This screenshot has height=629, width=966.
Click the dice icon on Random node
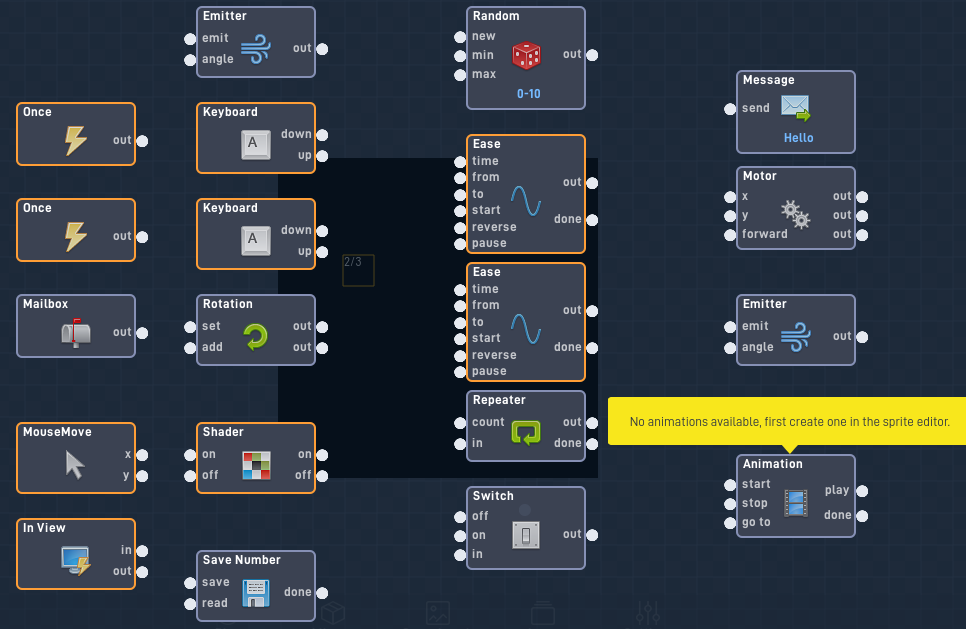tap(526, 56)
